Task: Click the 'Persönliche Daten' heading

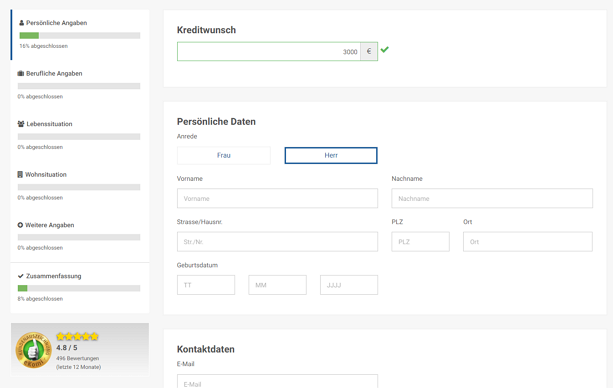Action: [216, 122]
